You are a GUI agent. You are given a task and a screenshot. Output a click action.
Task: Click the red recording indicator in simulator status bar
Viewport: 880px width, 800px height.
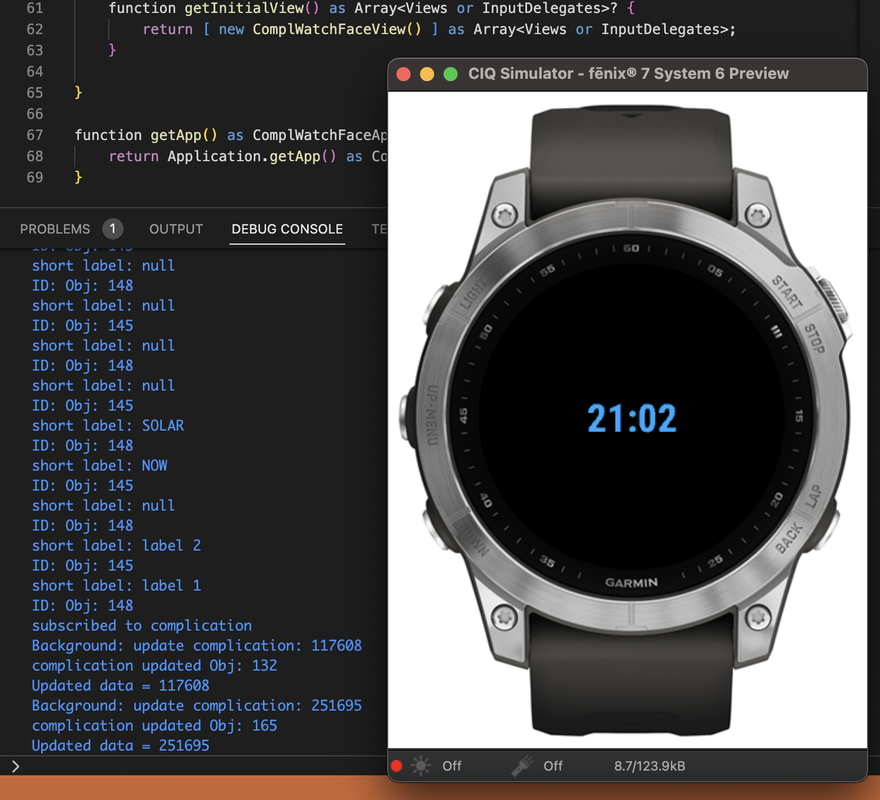pos(396,766)
